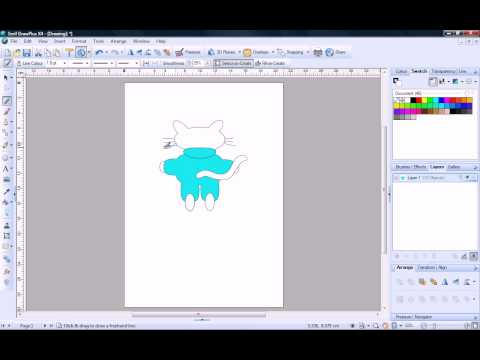The image size is (480, 360).
Task: Open the dropdown arrow beside Overlays
Action: coord(273,52)
